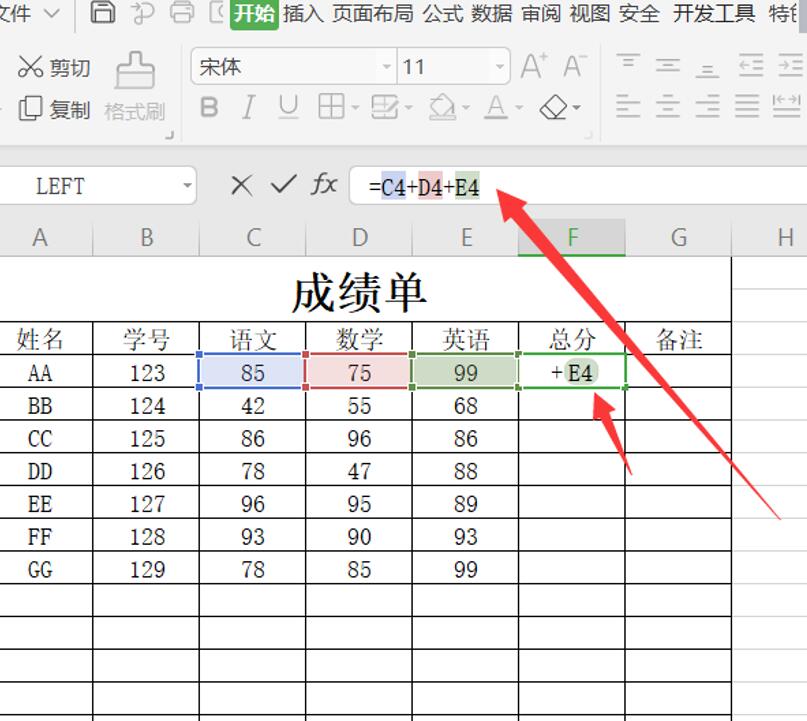The image size is (807, 721).
Task: Toggle Underline formatting
Action: [288, 107]
